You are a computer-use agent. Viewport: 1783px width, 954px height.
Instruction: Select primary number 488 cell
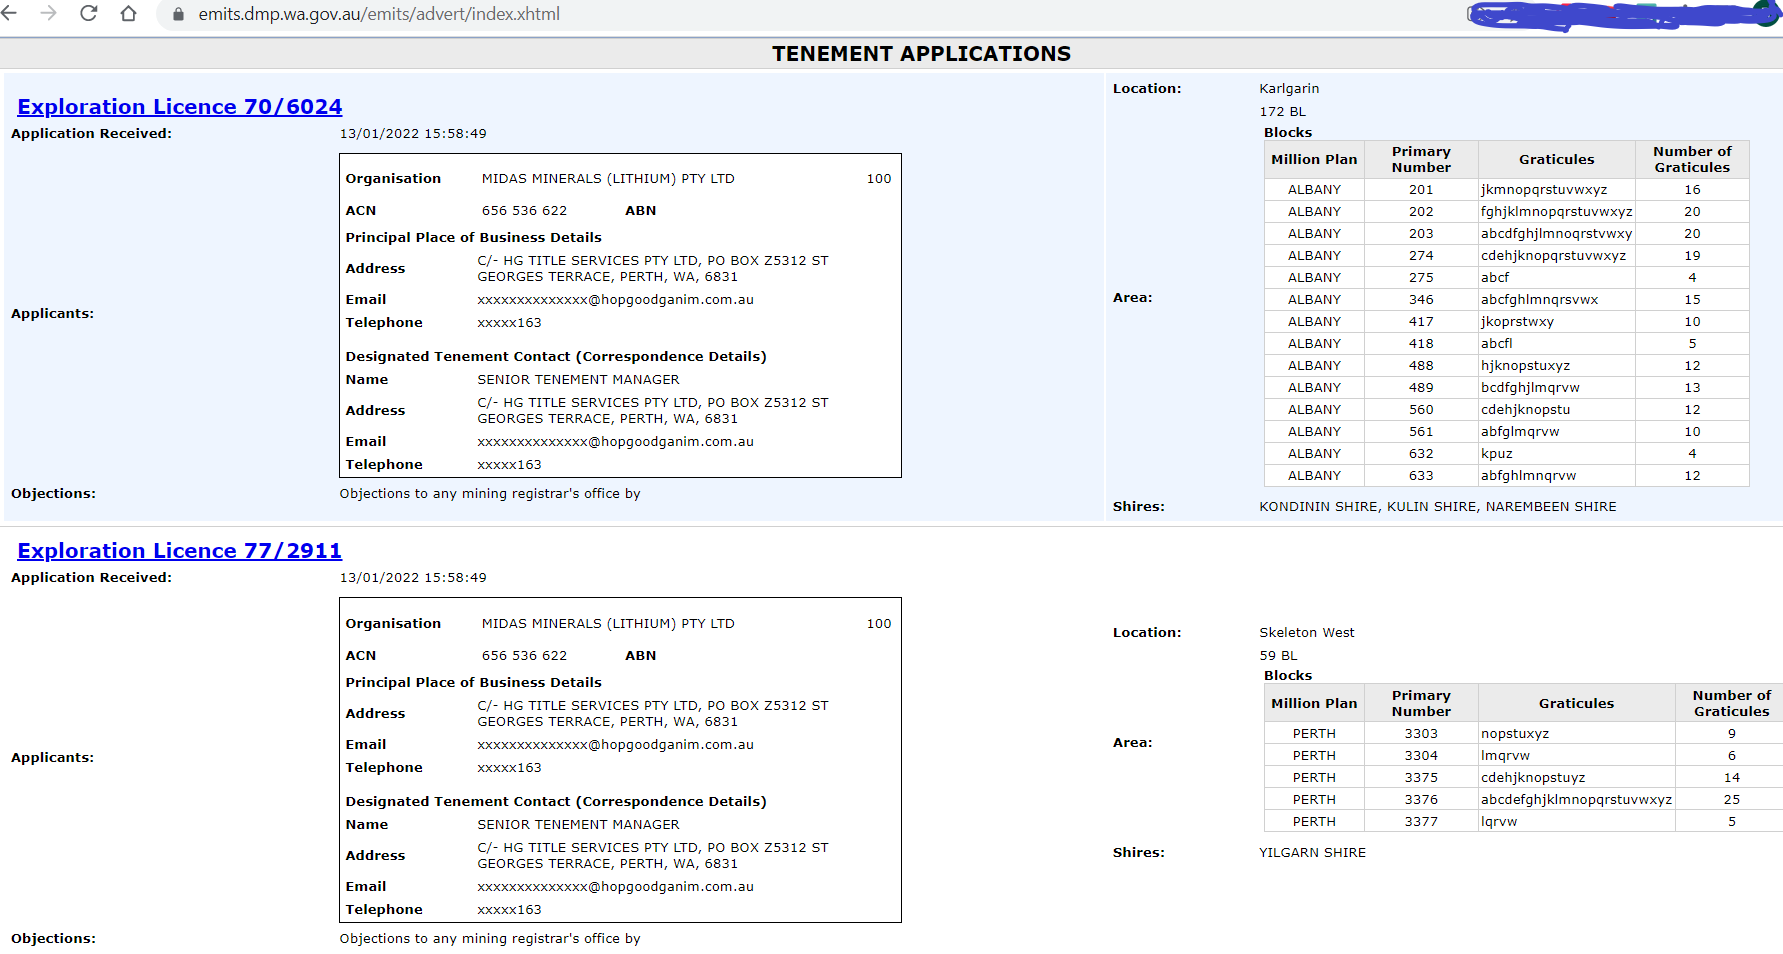1421,366
